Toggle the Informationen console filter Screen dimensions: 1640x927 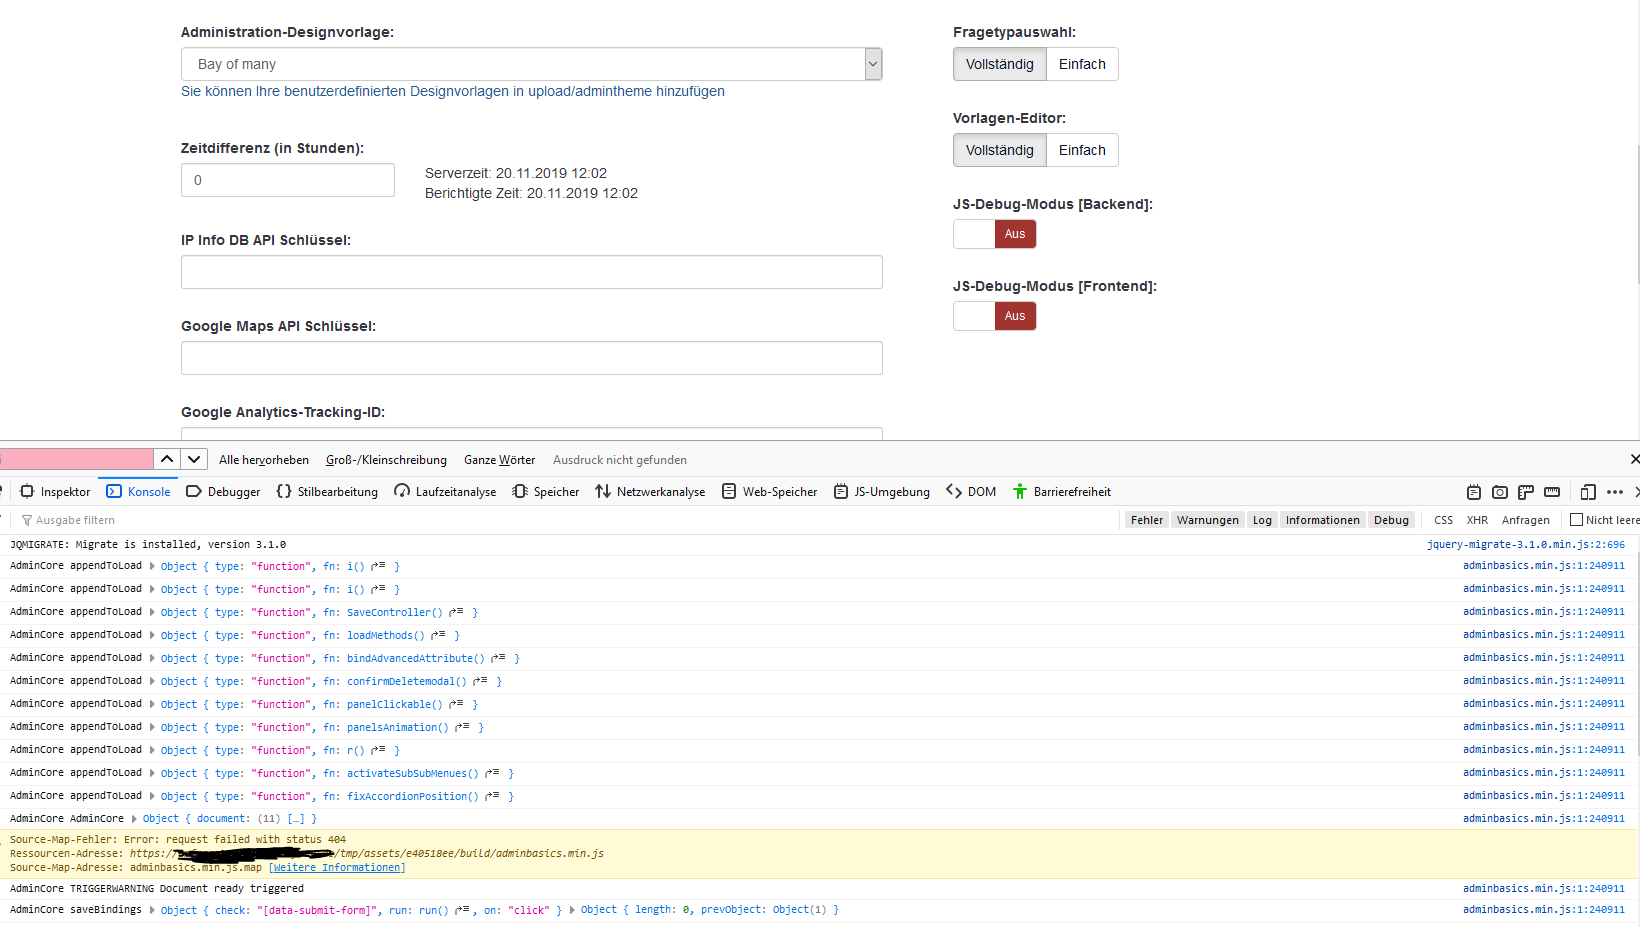coord(1322,520)
